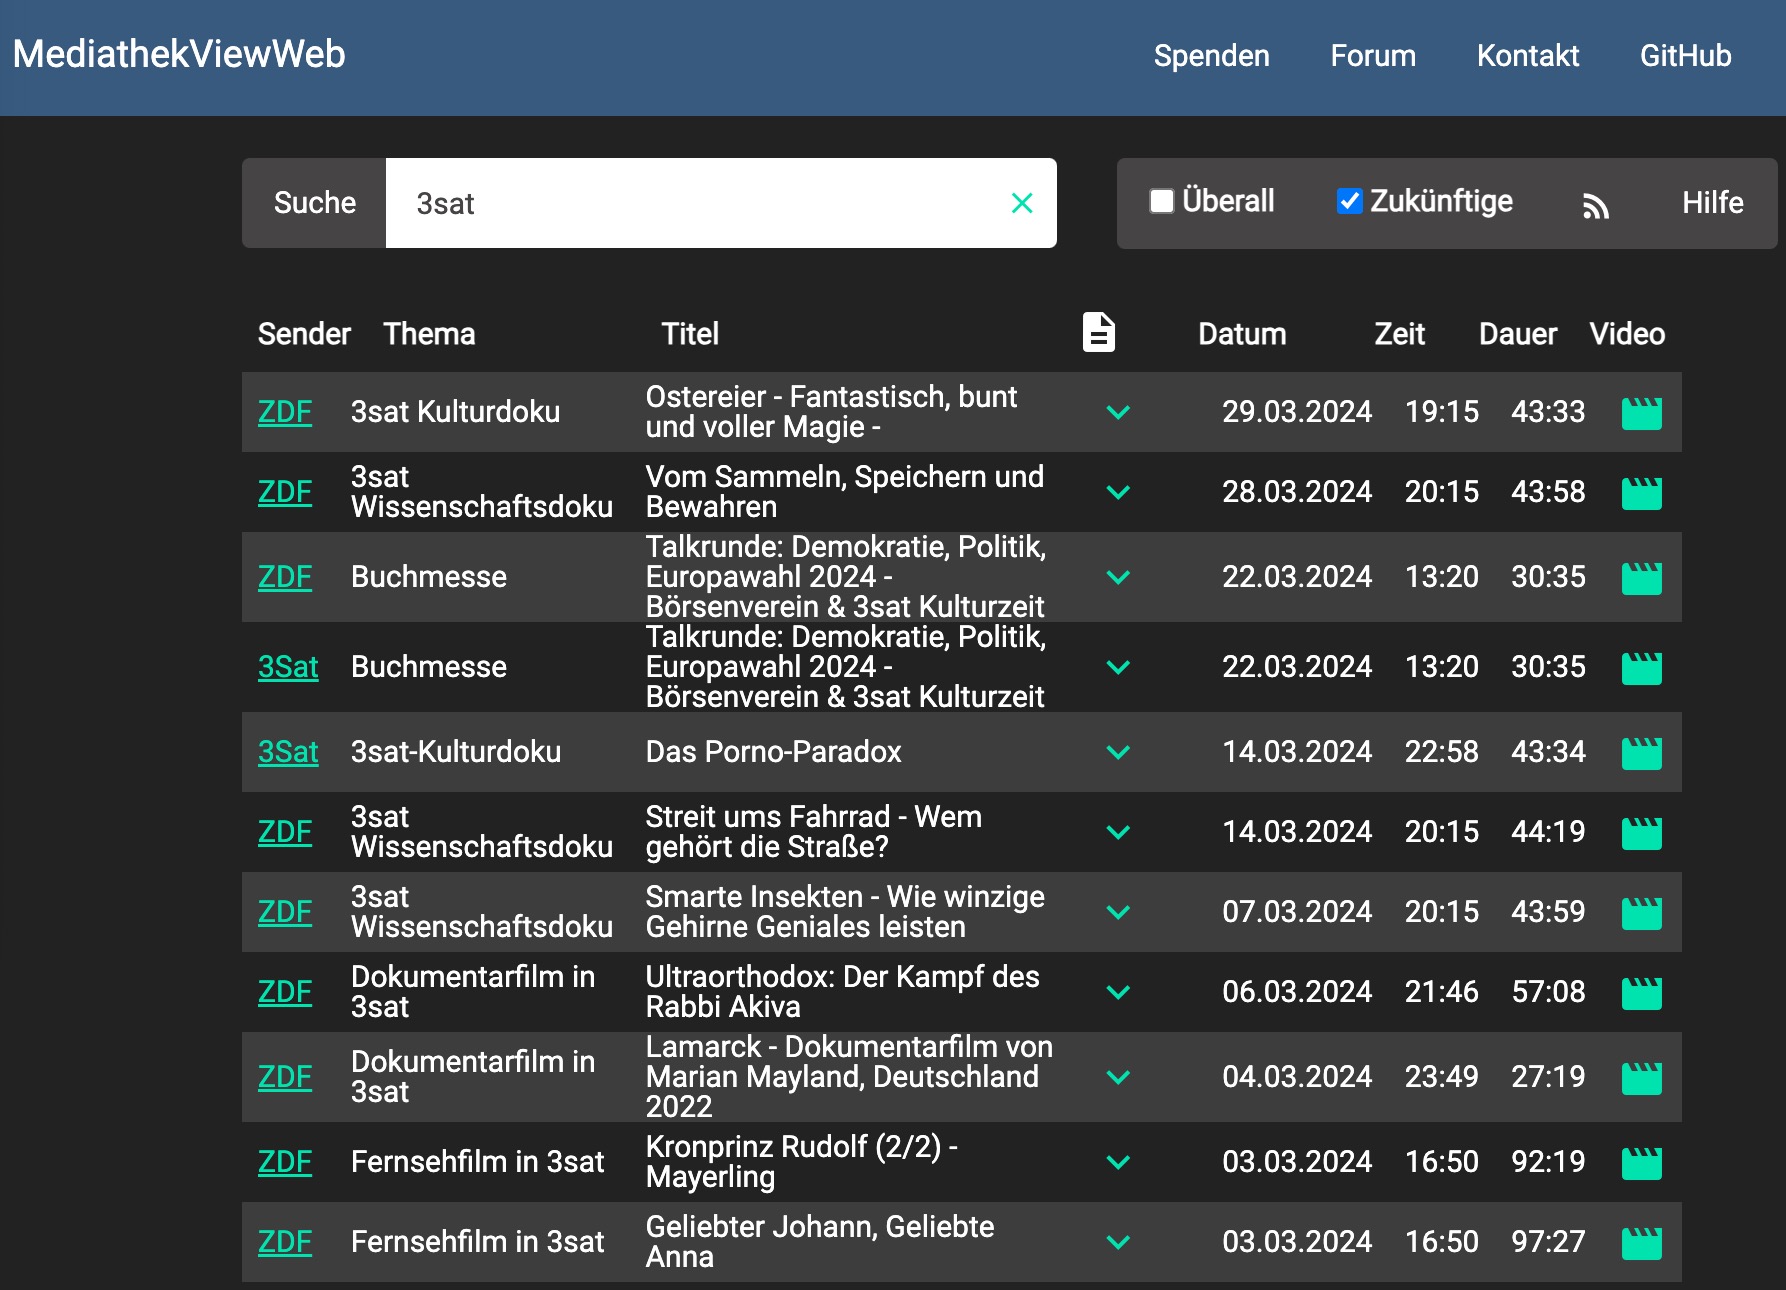Click 3Sat link in Das Porno-Paradox row
This screenshot has width=1786, height=1290.
(x=288, y=752)
